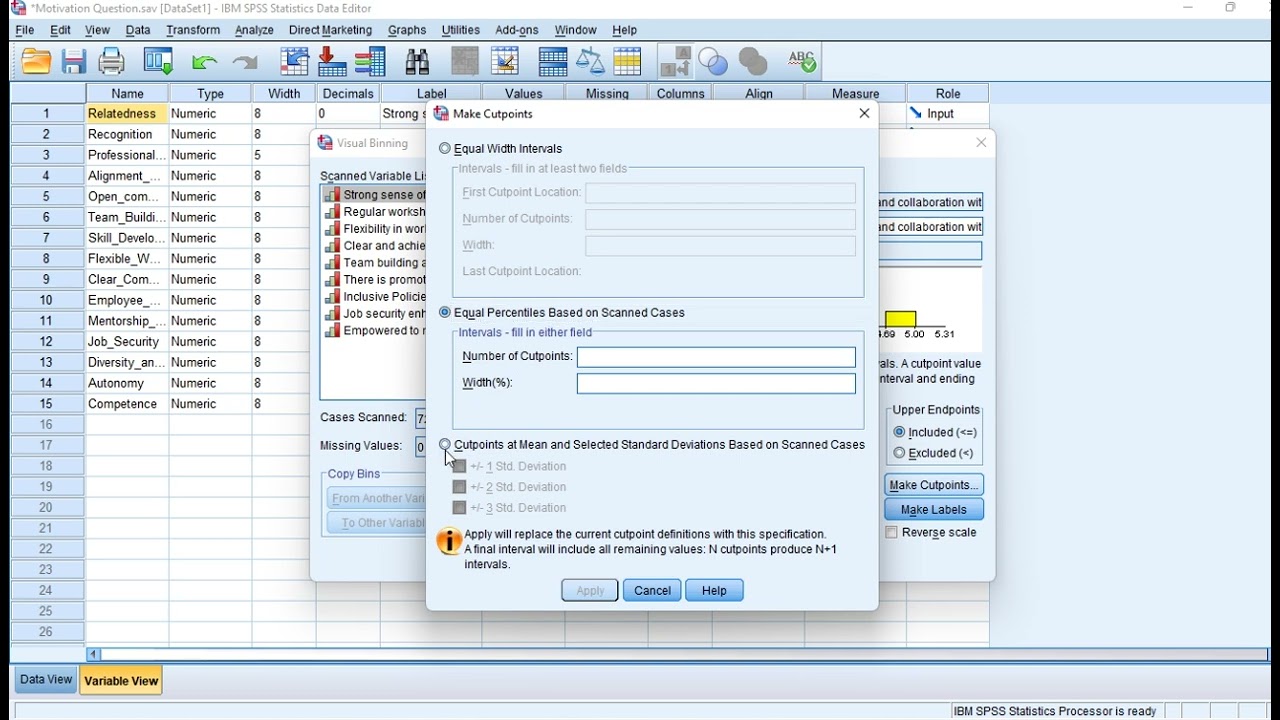
Task: Open the Analyze menu
Action: [254, 30]
